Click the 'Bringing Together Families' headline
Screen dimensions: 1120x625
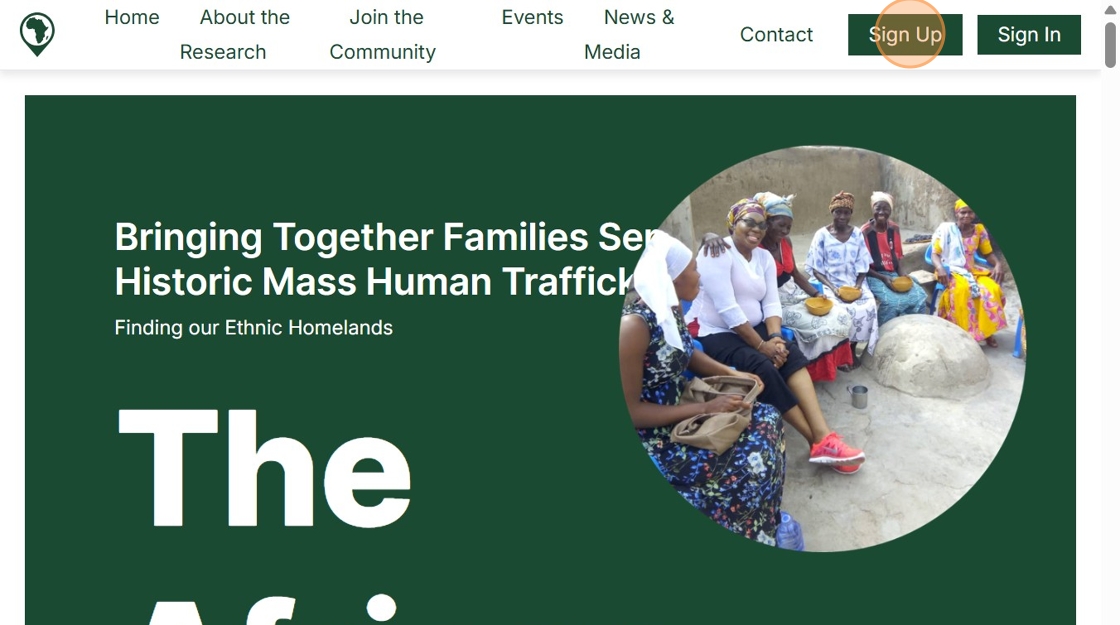tap(380, 259)
